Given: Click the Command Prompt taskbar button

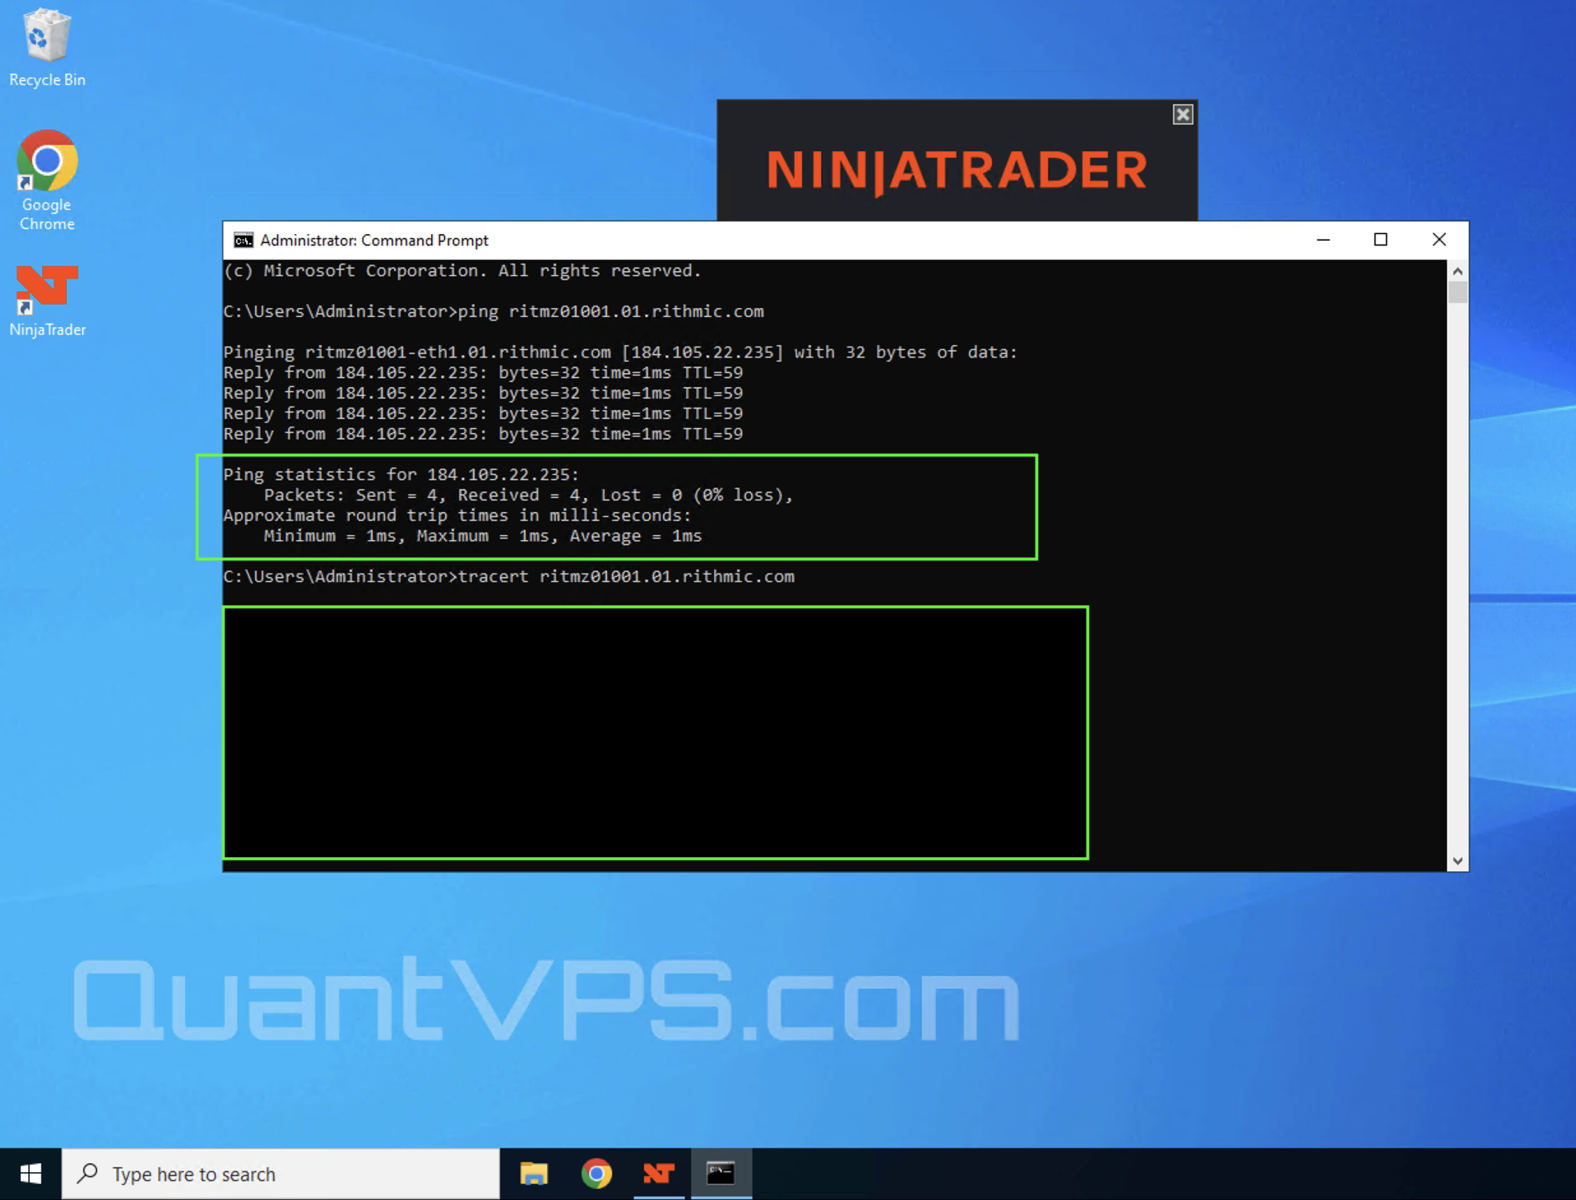Looking at the screenshot, I should pyautogui.click(x=721, y=1174).
